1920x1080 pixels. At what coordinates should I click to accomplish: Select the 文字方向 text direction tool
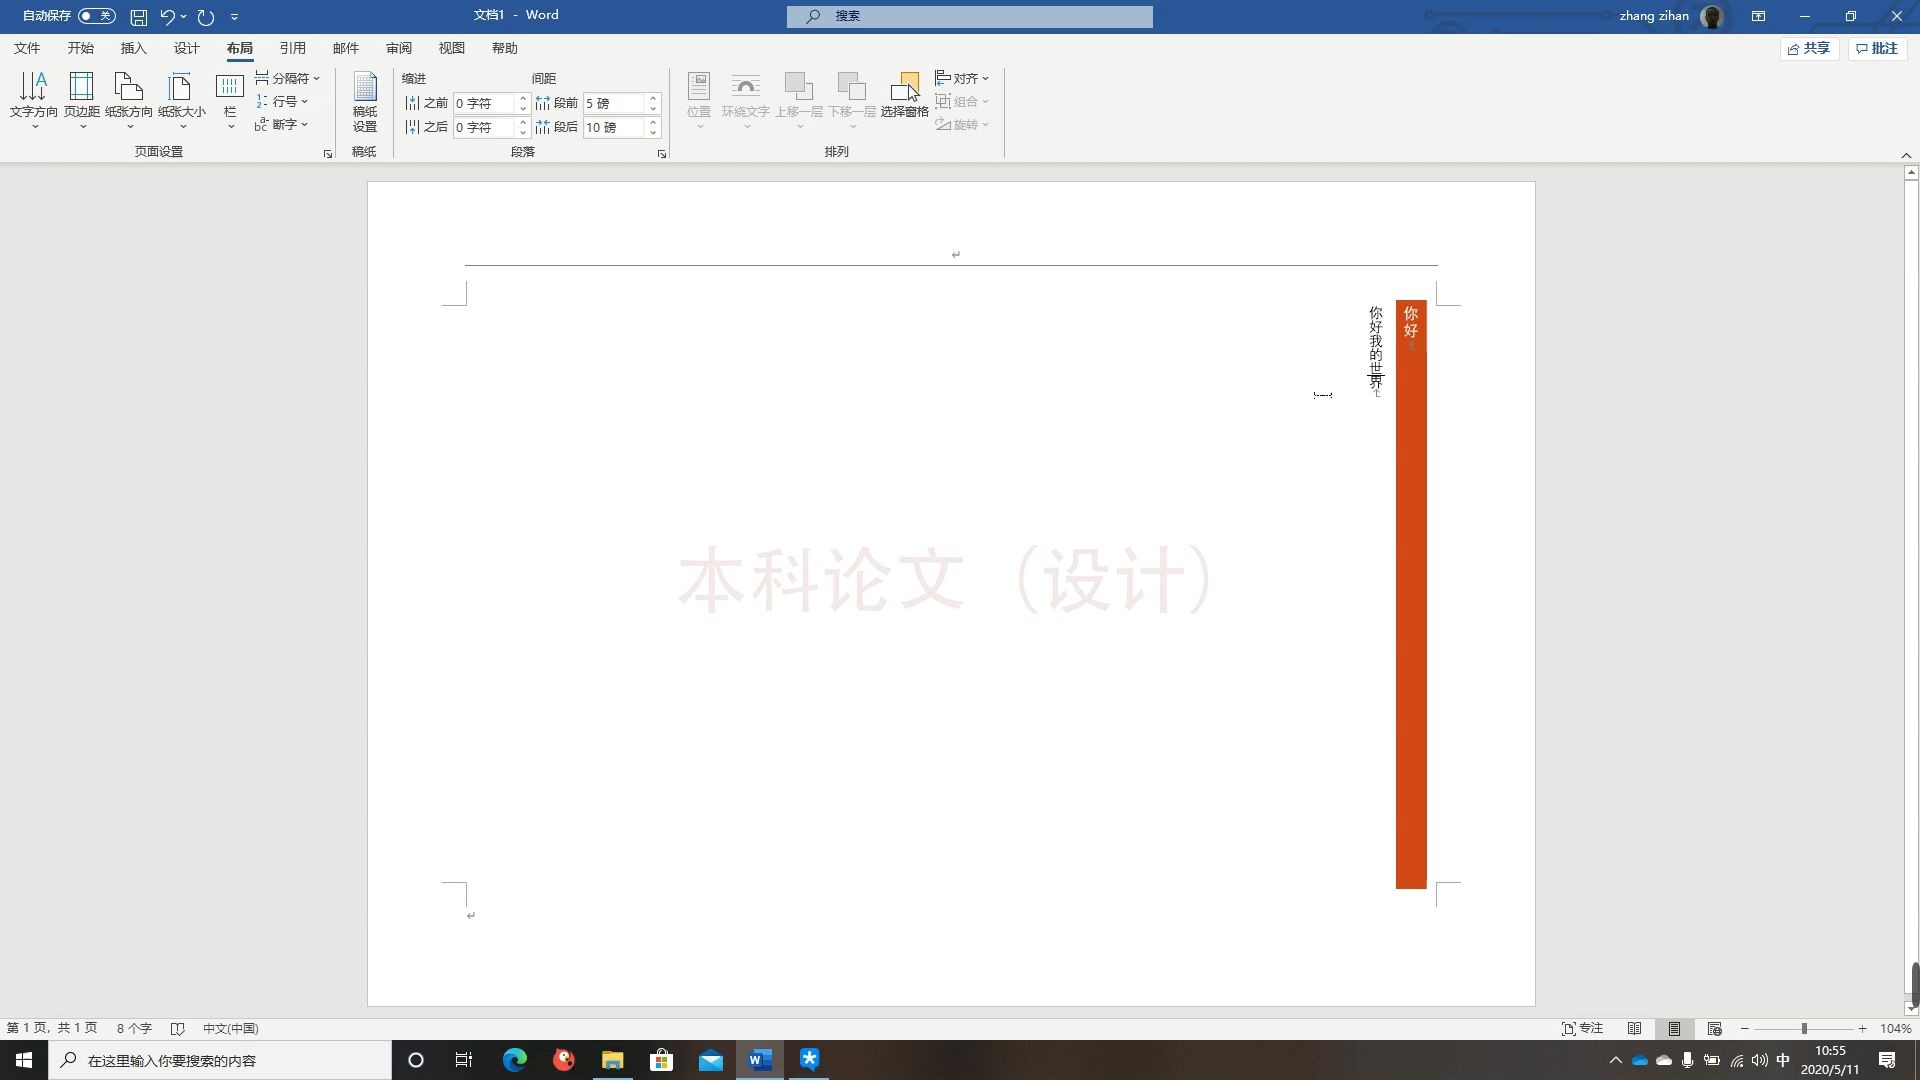tap(33, 95)
